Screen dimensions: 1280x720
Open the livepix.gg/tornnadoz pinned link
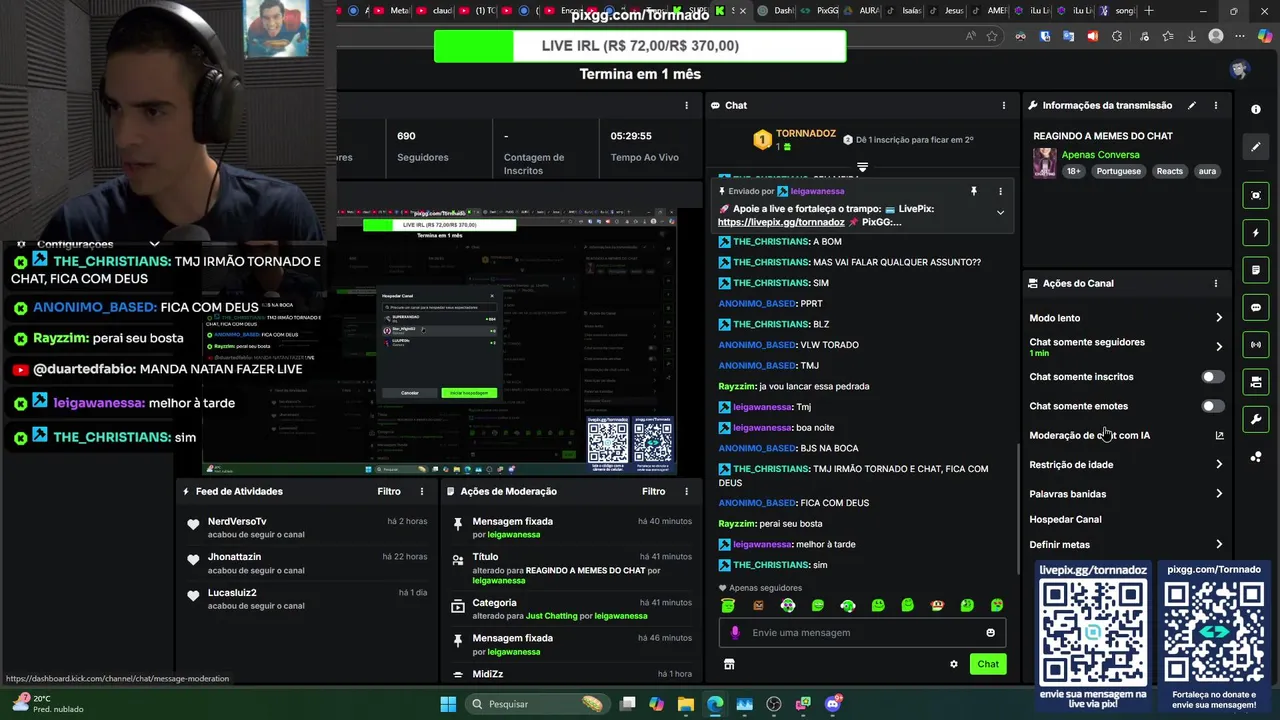tap(781, 222)
